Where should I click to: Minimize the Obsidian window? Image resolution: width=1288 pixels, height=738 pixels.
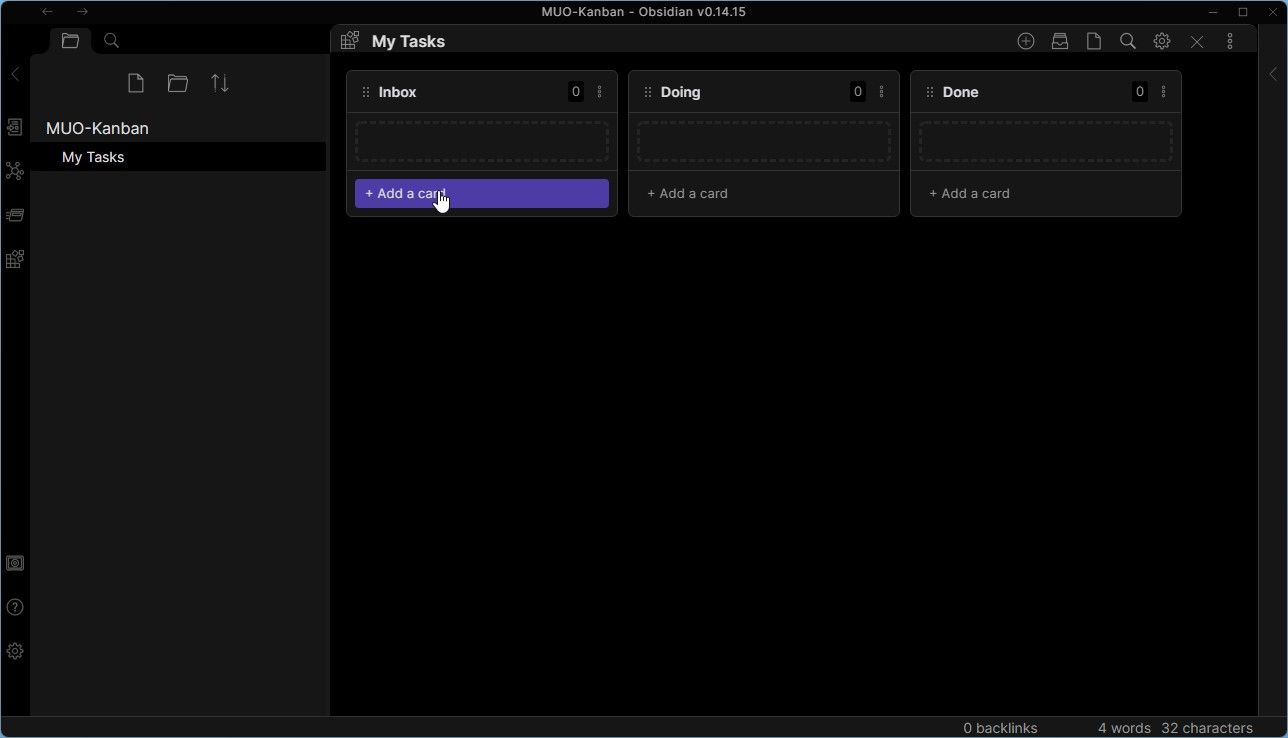(1213, 12)
